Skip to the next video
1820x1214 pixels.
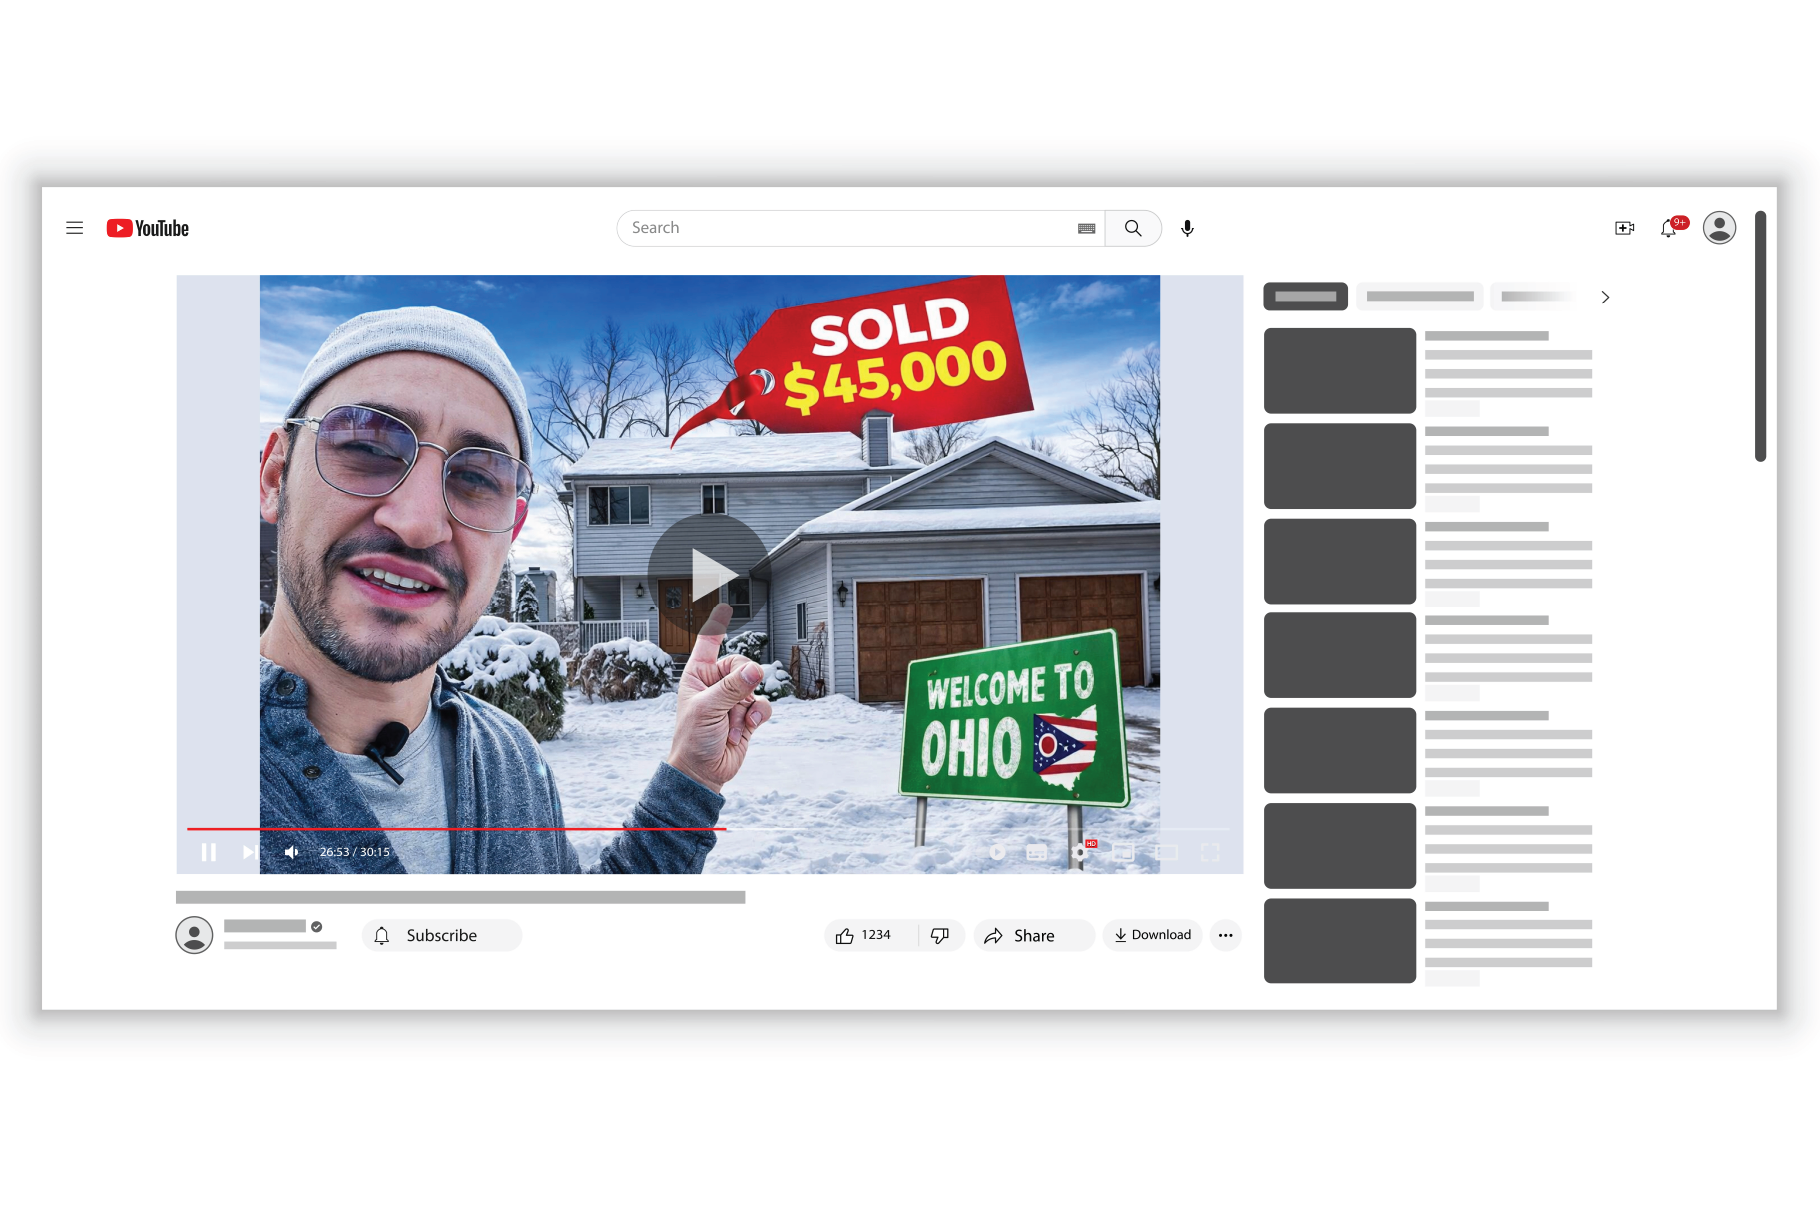[249, 852]
